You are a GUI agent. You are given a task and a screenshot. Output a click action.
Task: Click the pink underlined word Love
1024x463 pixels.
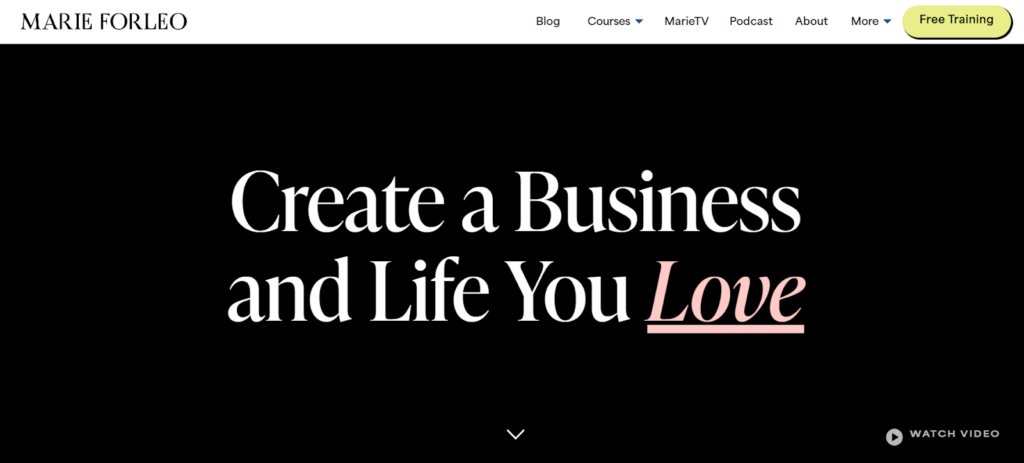click(x=725, y=291)
